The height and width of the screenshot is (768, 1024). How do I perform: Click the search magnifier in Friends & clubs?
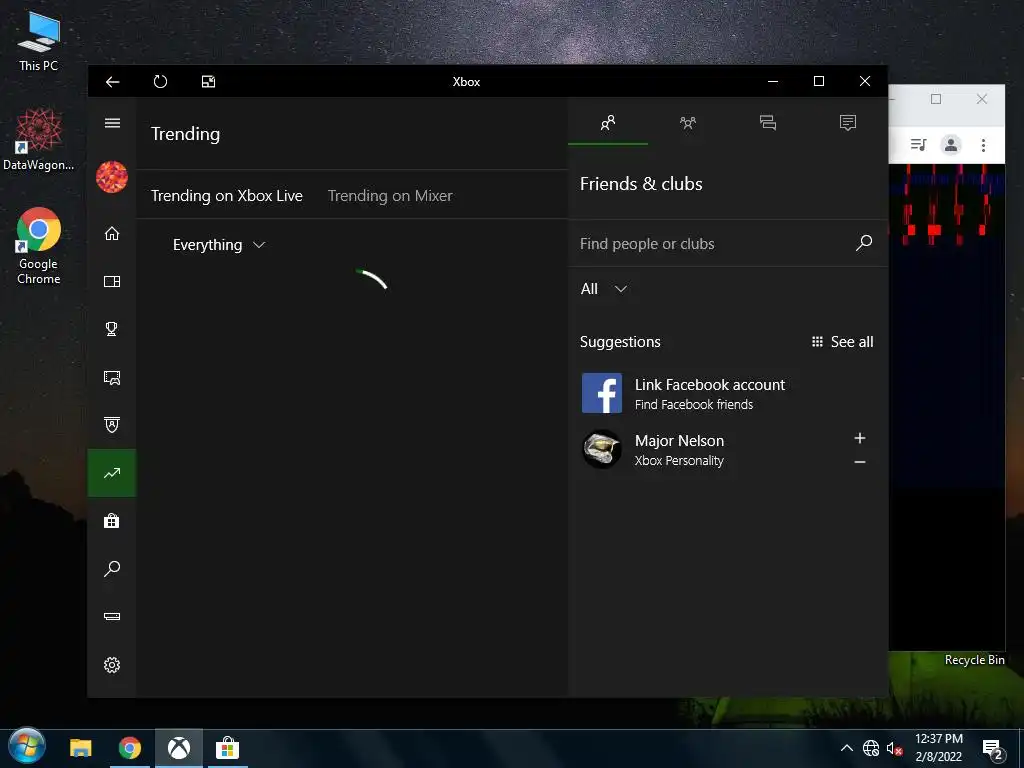click(864, 243)
